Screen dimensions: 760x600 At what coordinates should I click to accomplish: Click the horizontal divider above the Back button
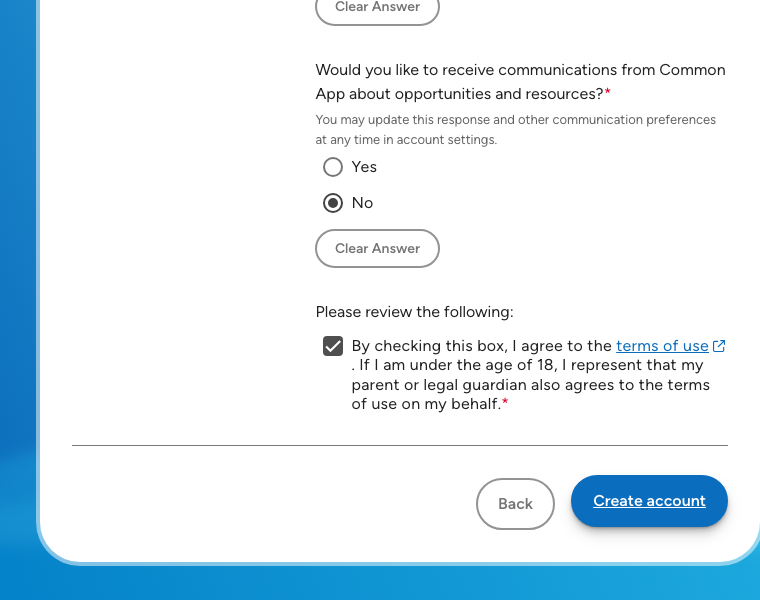[400, 445]
